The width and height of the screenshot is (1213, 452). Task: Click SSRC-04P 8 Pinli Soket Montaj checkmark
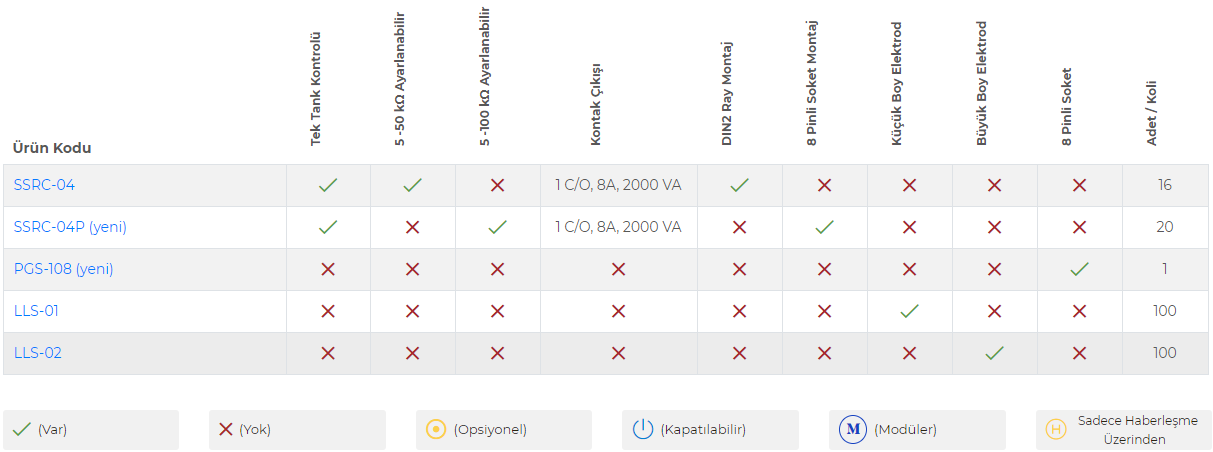(x=824, y=227)
